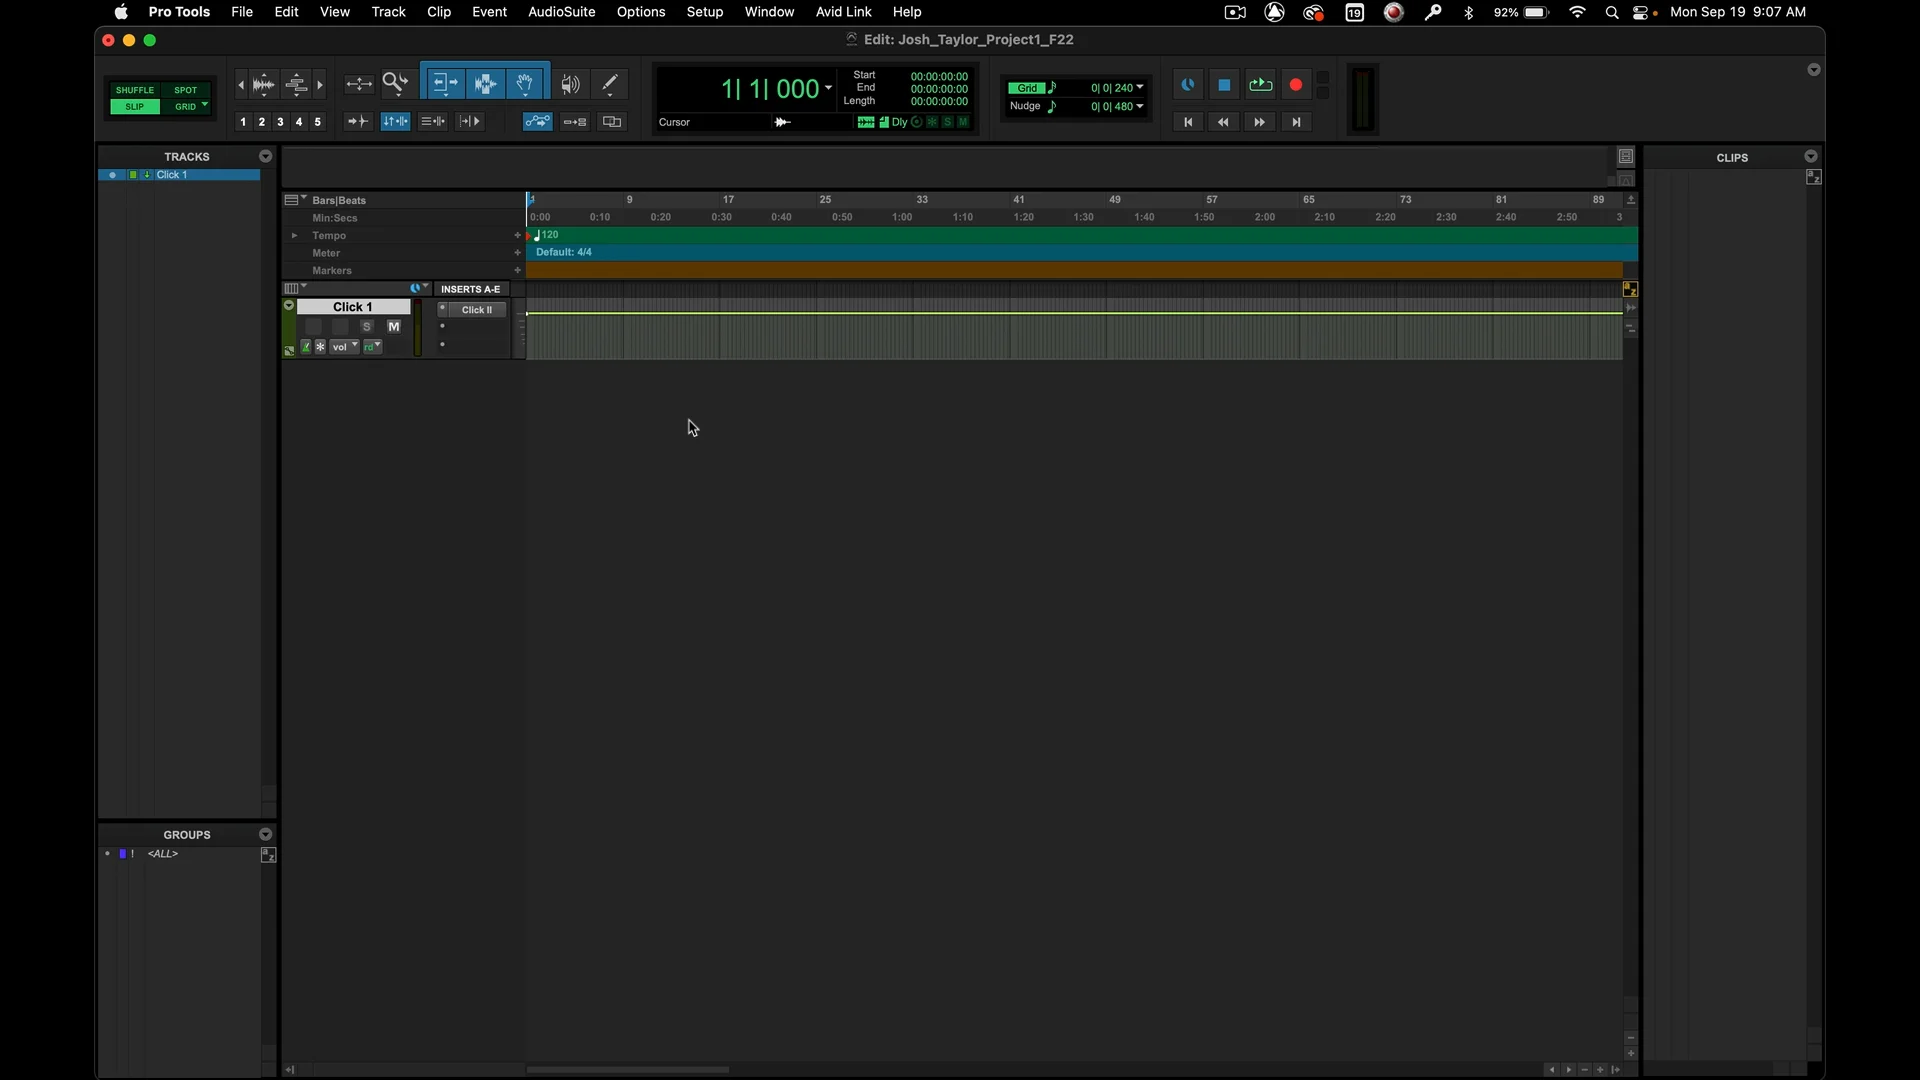This screenshot has width=1920, height=1080.
Task: Recall zoom preset 2
Action: point(262,122)
